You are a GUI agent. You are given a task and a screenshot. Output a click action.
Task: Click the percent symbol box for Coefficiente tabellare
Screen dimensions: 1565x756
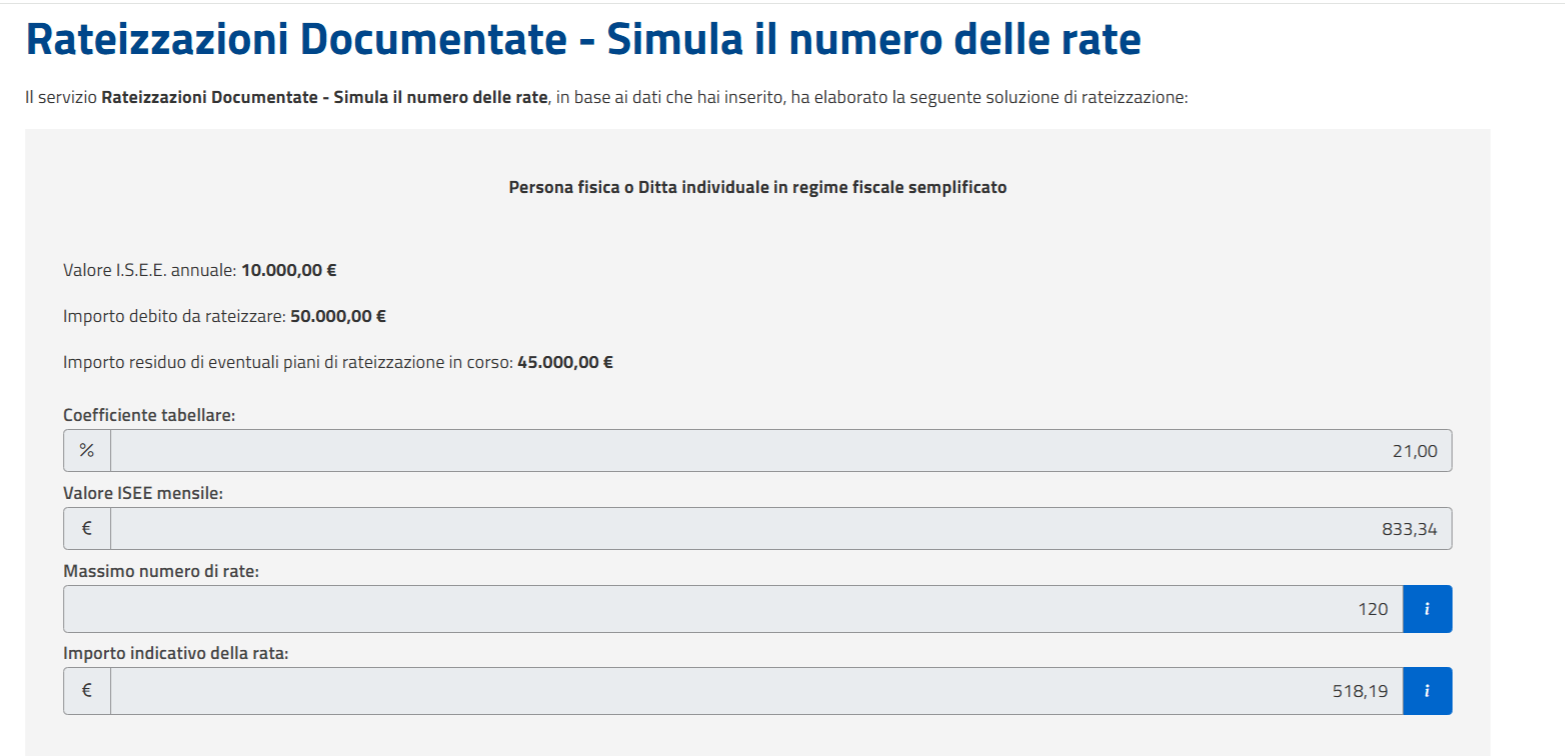tap(87, 451)
